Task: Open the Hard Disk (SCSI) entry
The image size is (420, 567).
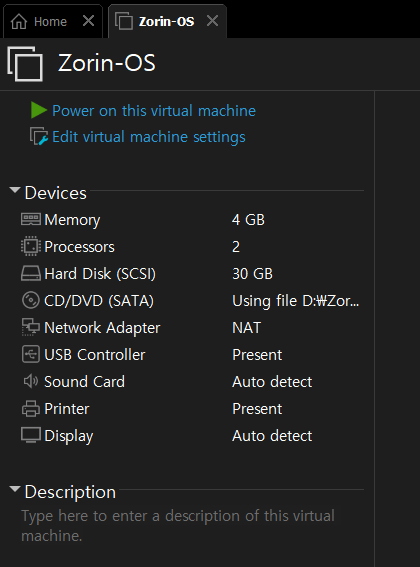Action: click(x=100, y=274)
